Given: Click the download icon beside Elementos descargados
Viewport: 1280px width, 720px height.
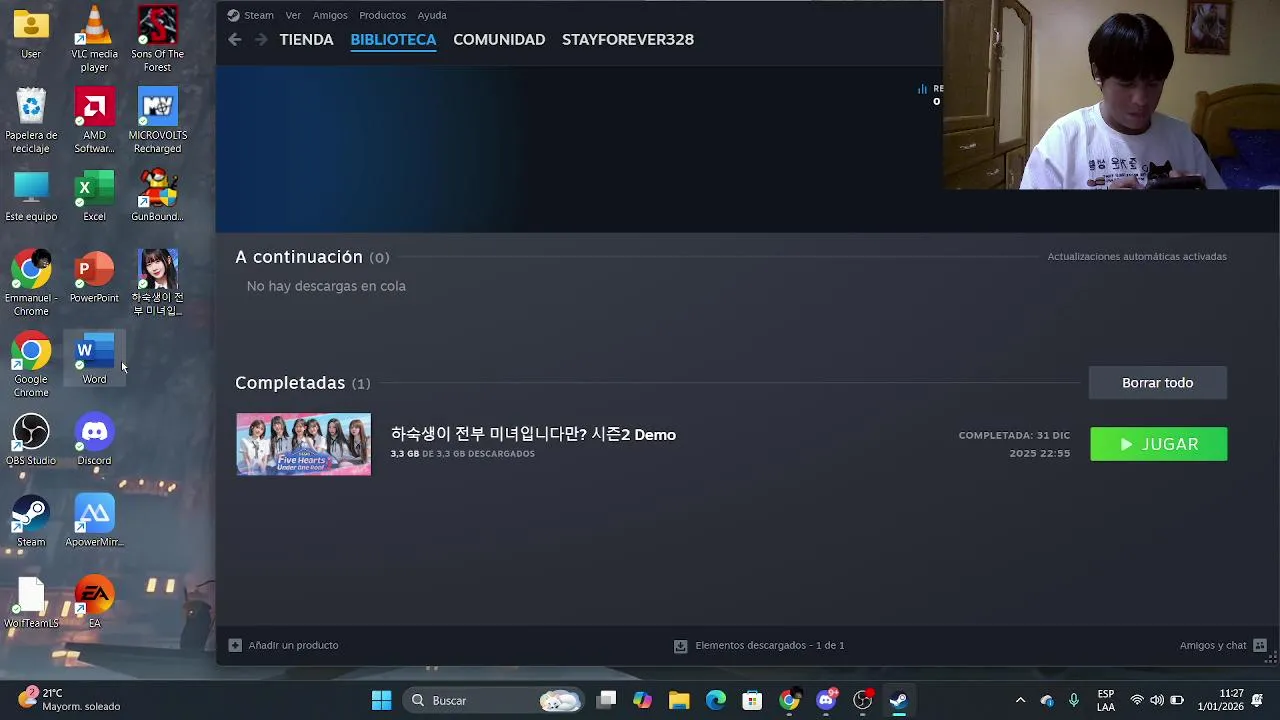Looking at the screenshot, I should pos(681,646).
